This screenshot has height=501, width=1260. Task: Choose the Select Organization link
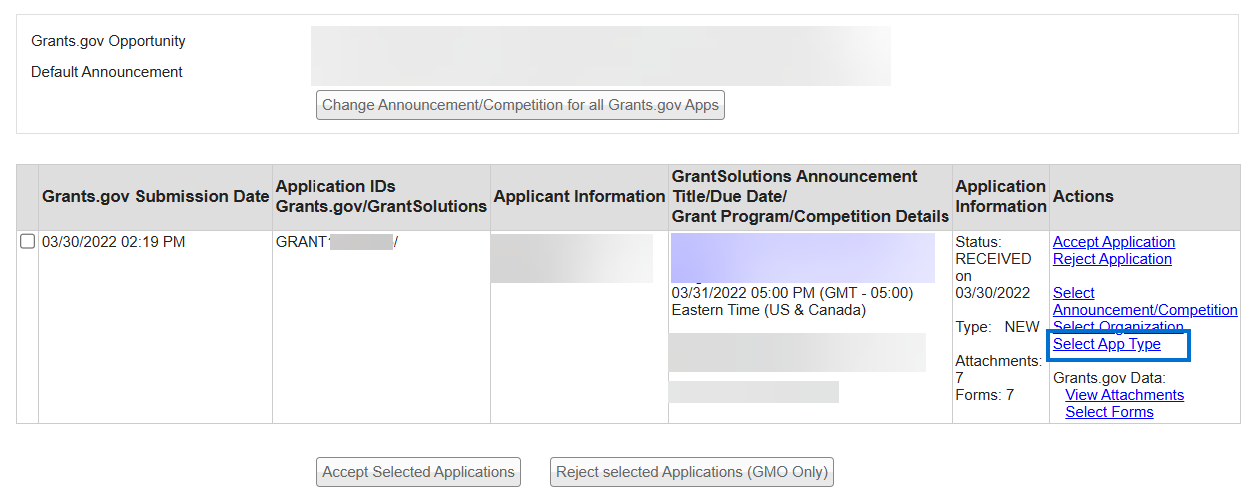point(1118,327)
